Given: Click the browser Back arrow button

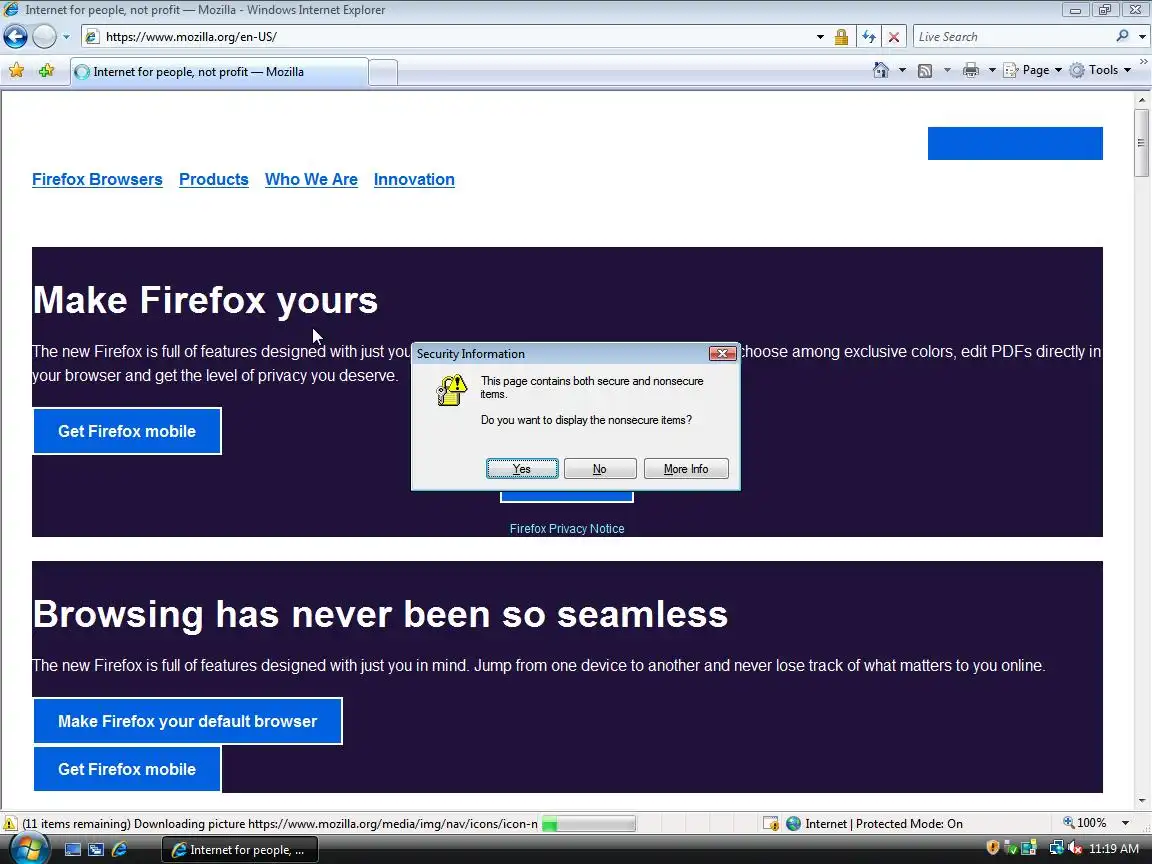Looking at the screenshot, I should tap(15, 36).
